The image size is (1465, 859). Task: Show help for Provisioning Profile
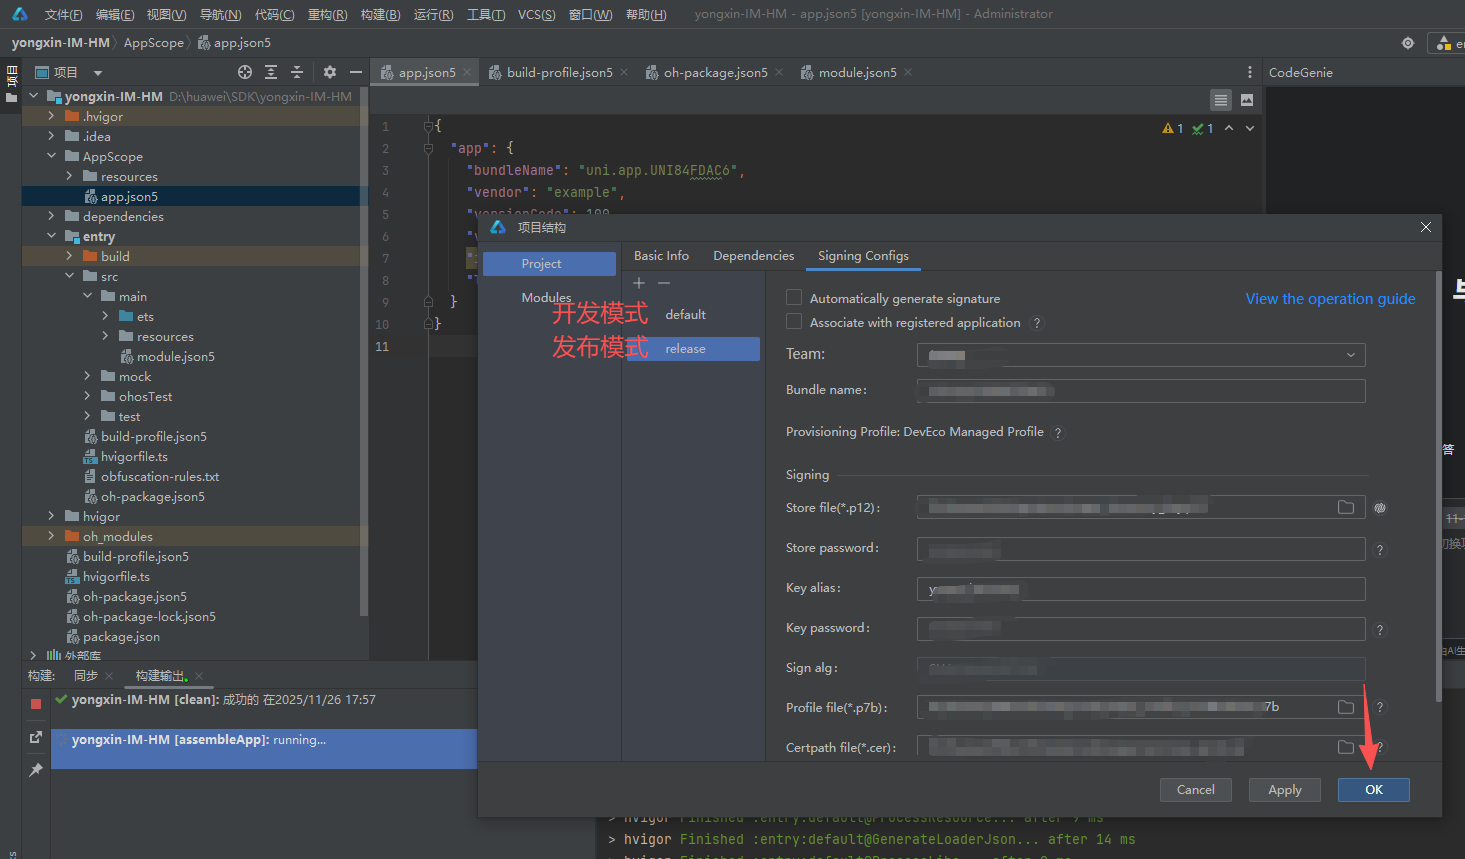coord(1058,433)
